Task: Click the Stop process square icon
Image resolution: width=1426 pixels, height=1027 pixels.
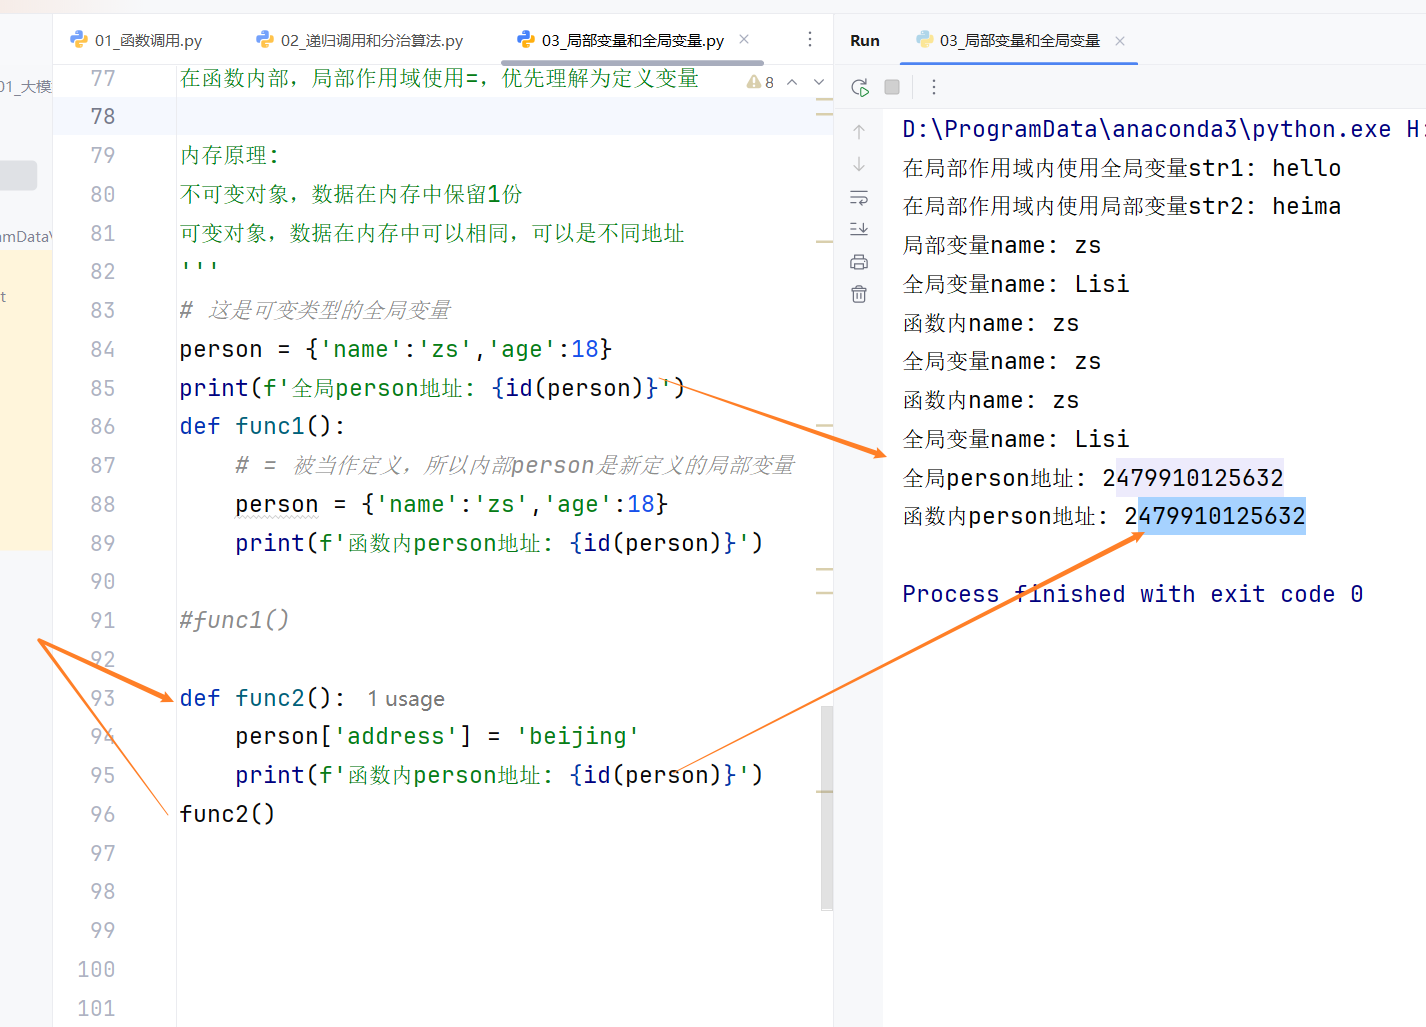Action: pos(892,87)
